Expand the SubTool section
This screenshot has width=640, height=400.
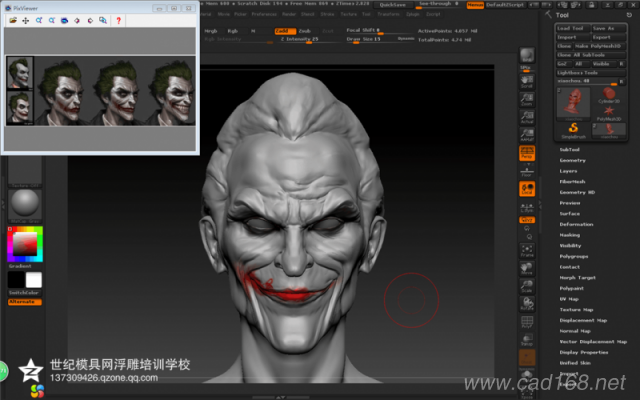click(569, 150)
